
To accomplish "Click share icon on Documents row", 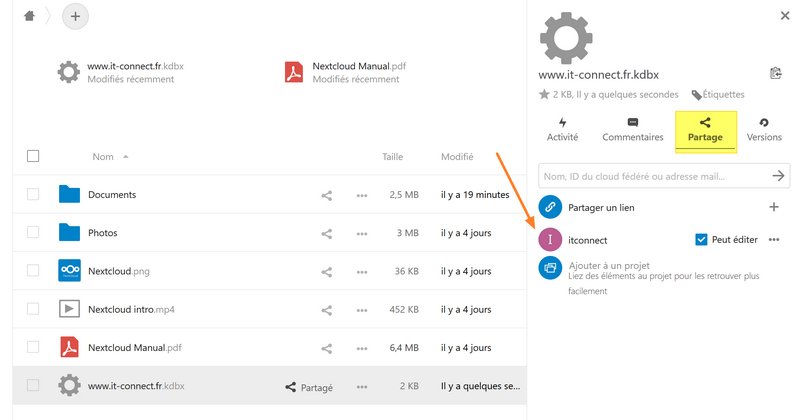I will (x=326, y=195).
